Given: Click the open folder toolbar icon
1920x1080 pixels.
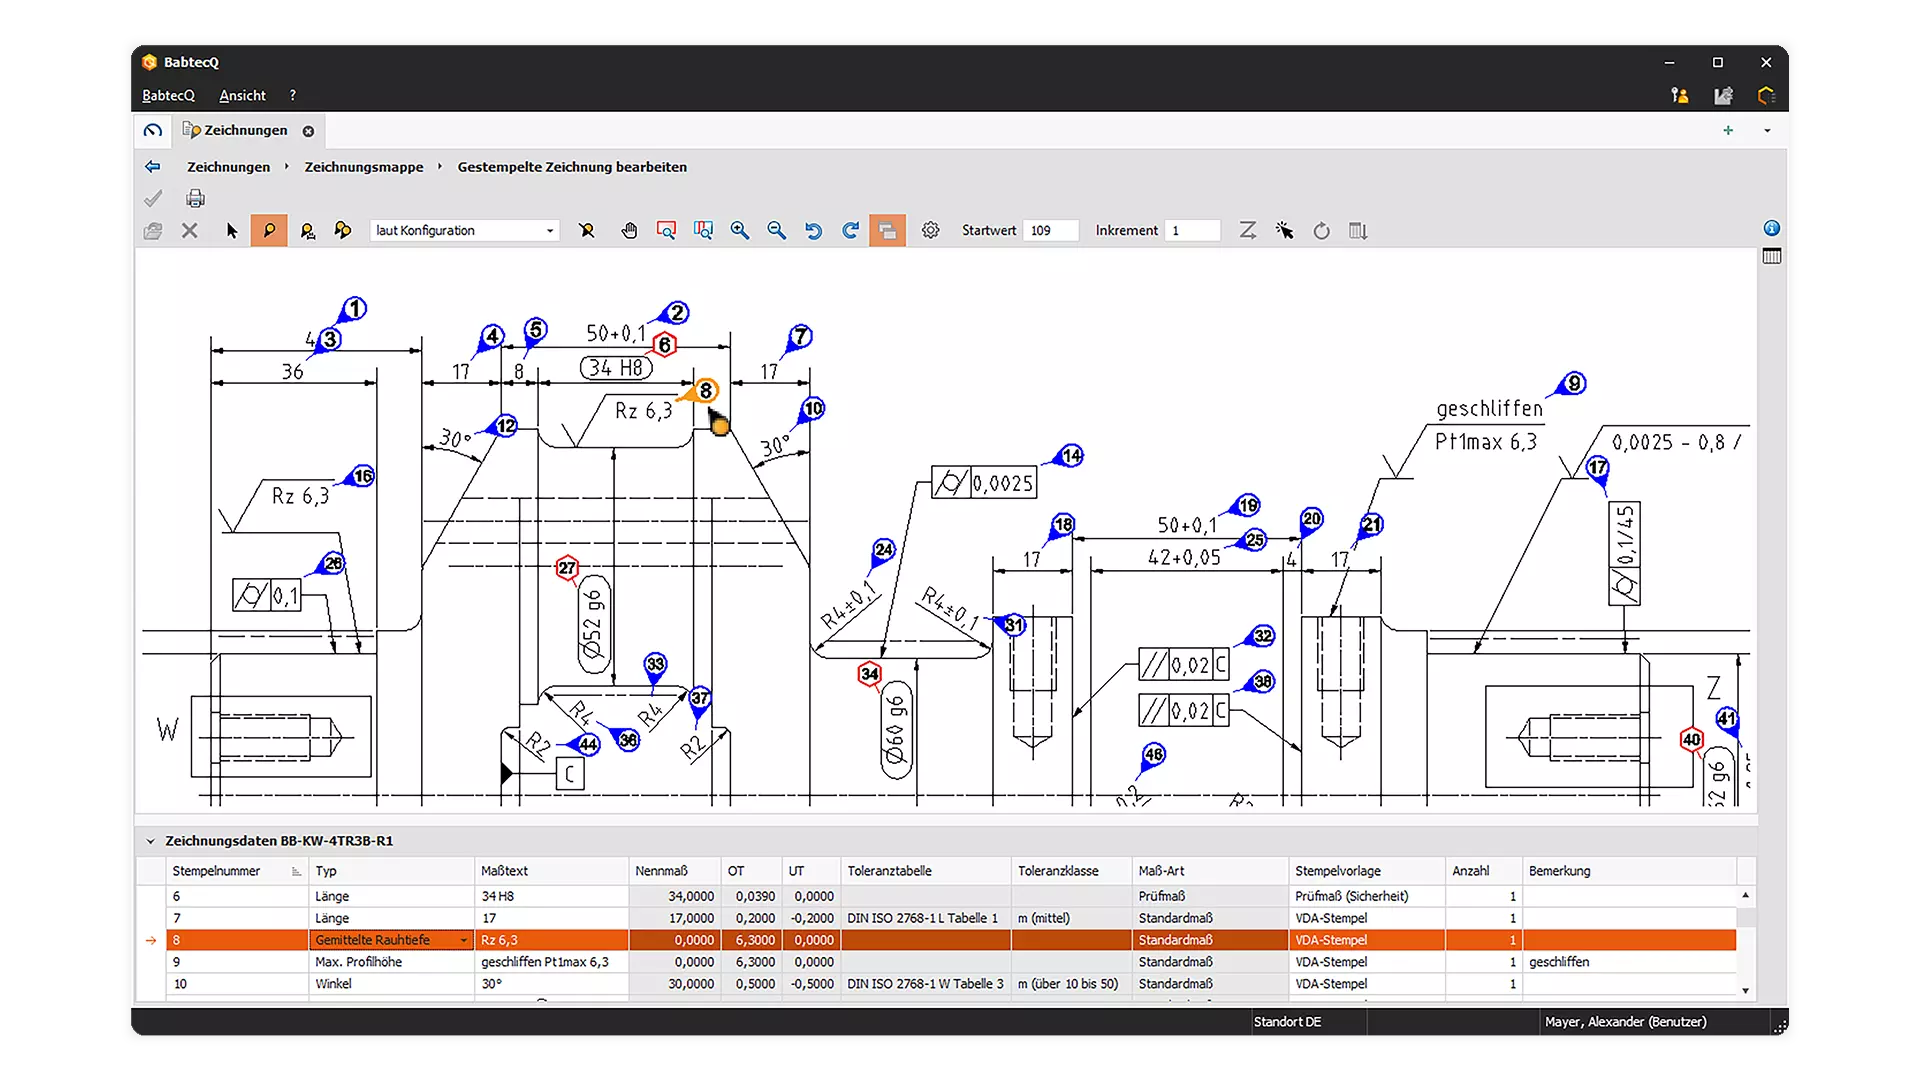Looking at the screenshot, I should pos(153,231).
